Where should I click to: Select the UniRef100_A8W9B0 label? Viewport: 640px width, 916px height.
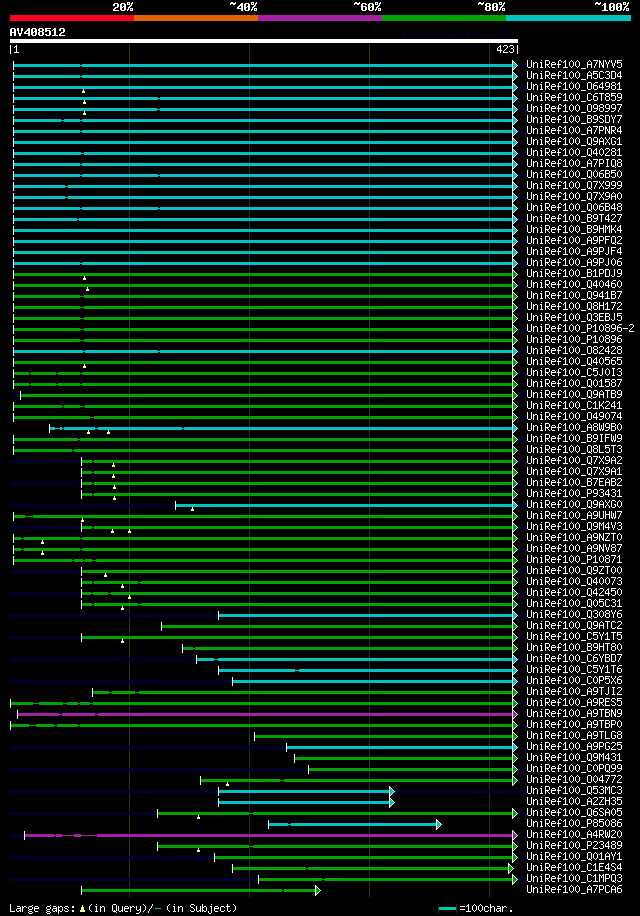tap(574, 428)
